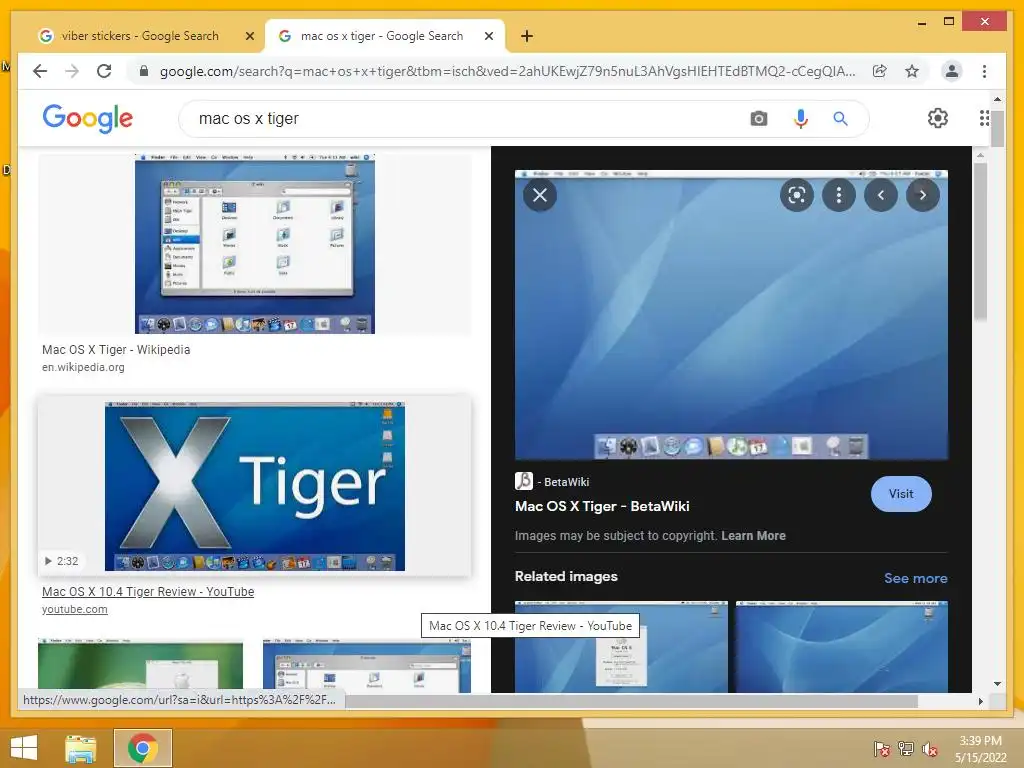Reload the current page
This screenshot has height=768, width=1024.
click(104, 71)
